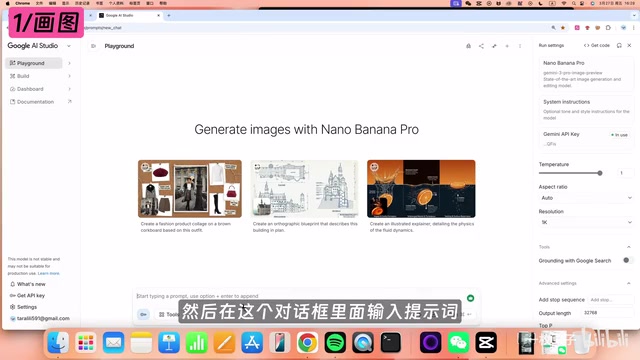Open Mail from the dock
Image resolution: width=640 pixels, height=360 pixels.
pyautogui.click(x=113, y=342)
